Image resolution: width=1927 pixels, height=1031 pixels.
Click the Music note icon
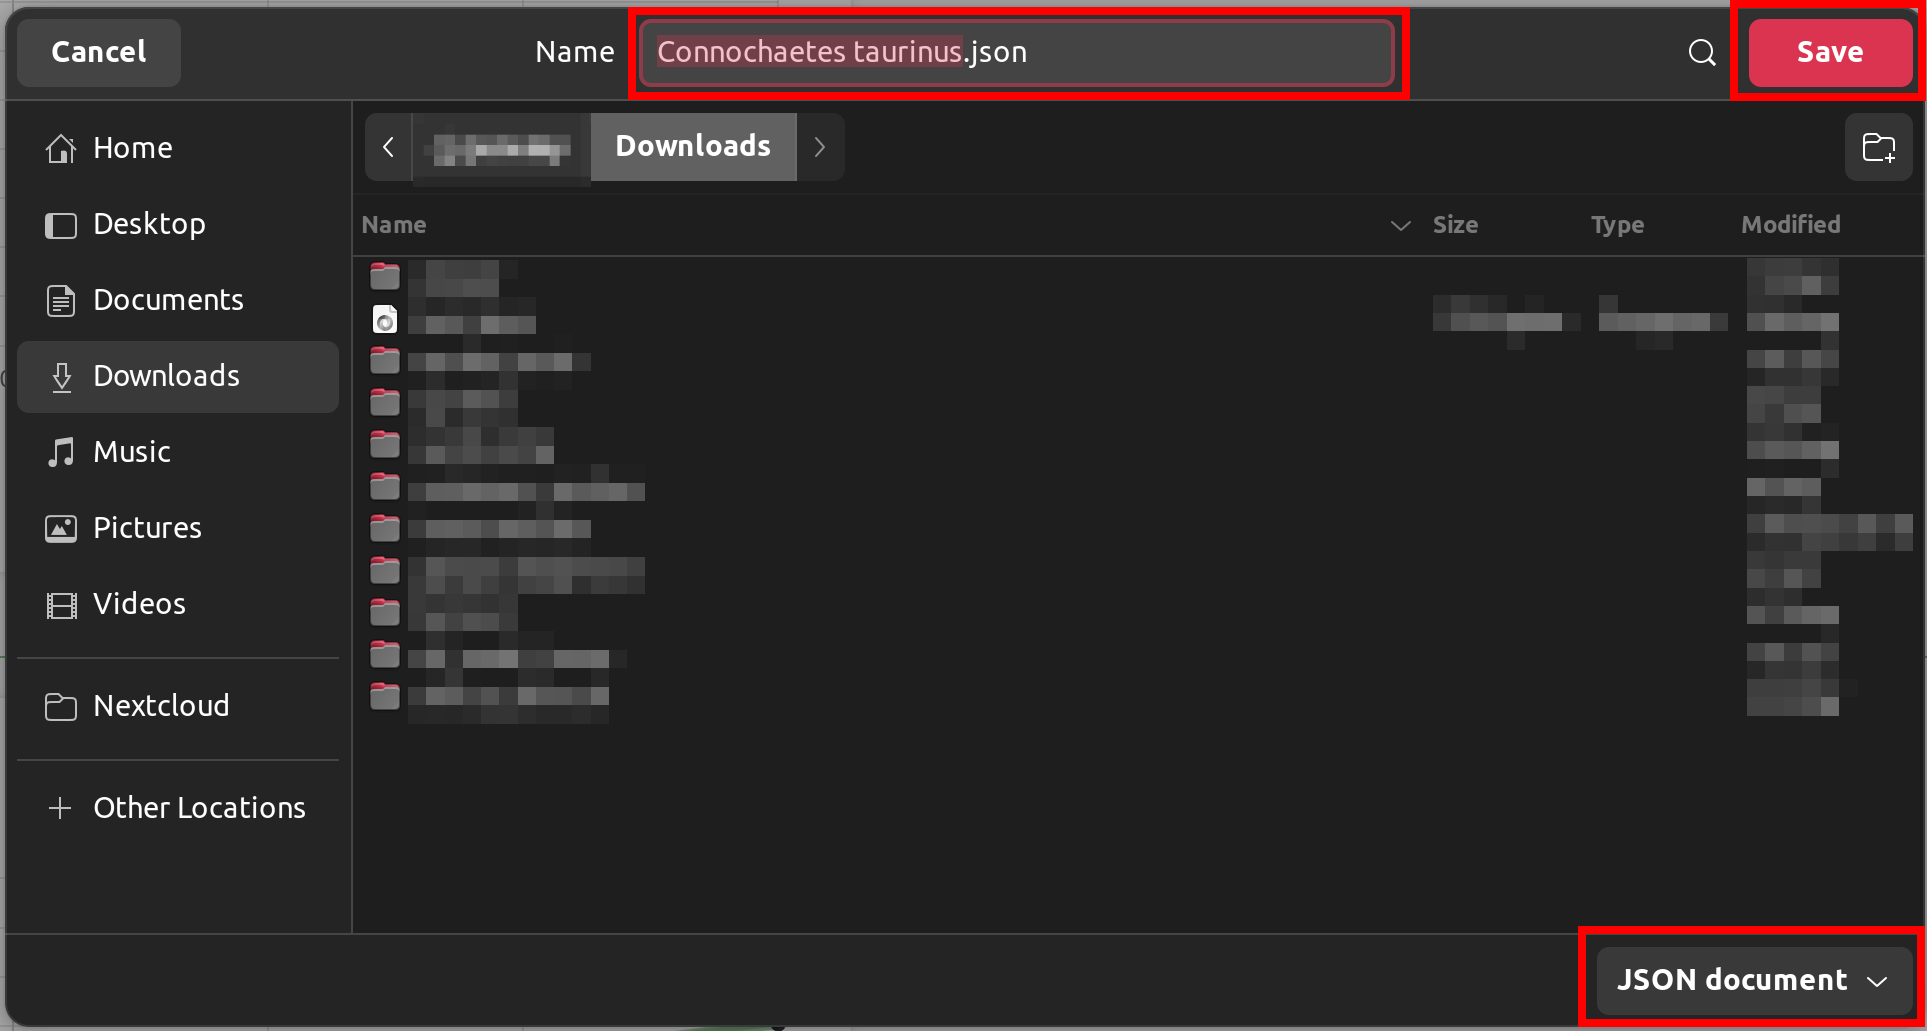[x=61, y=452]
